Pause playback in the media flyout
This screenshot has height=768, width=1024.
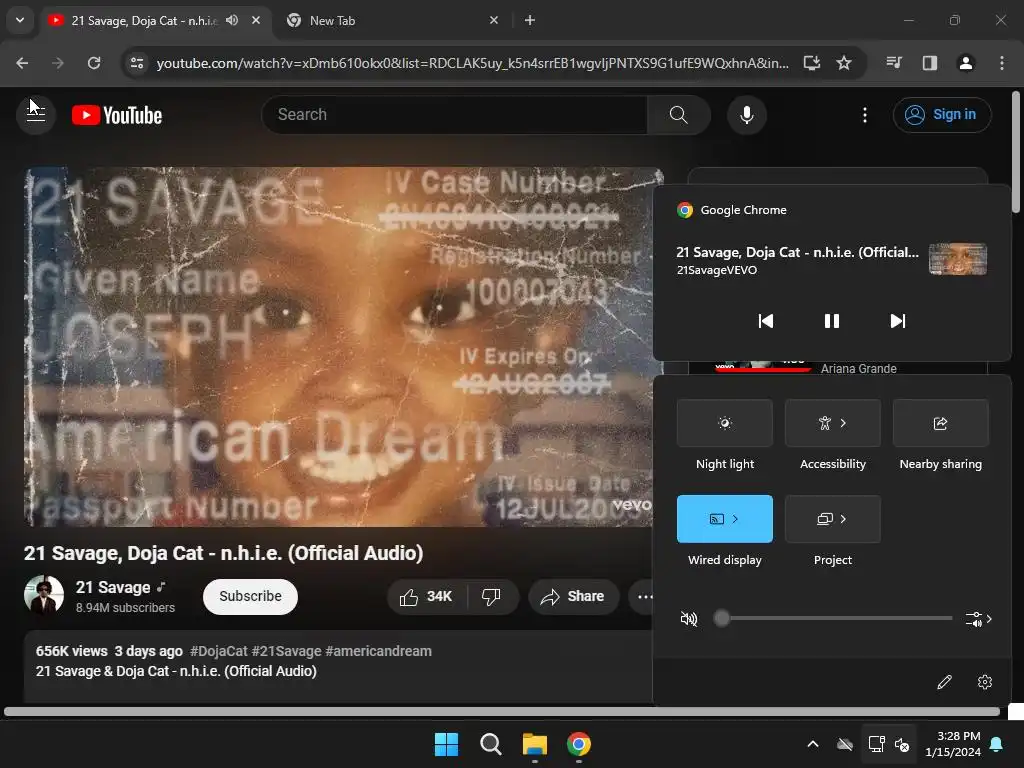tap(831, 321)
